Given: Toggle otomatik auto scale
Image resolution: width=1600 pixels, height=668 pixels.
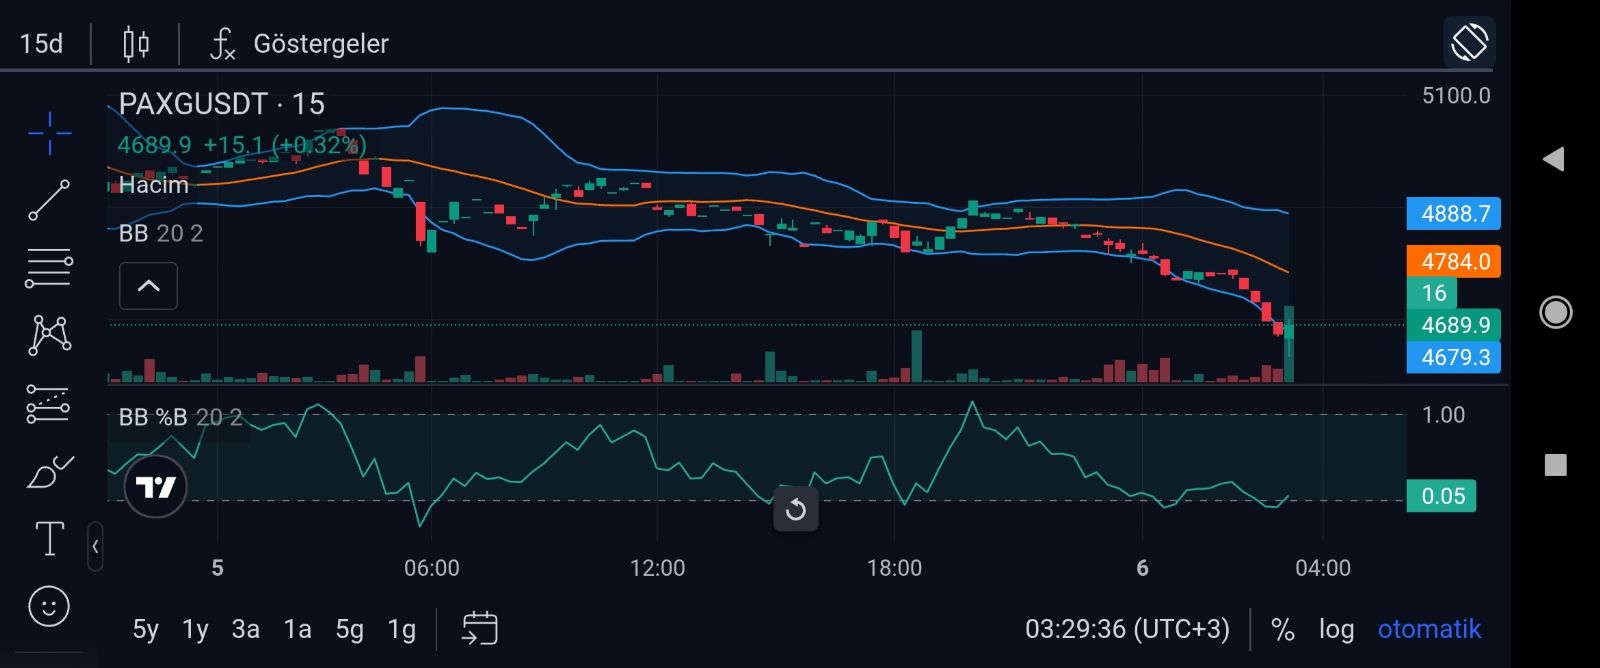Looking at the screenshot, I should (1429, 629).
